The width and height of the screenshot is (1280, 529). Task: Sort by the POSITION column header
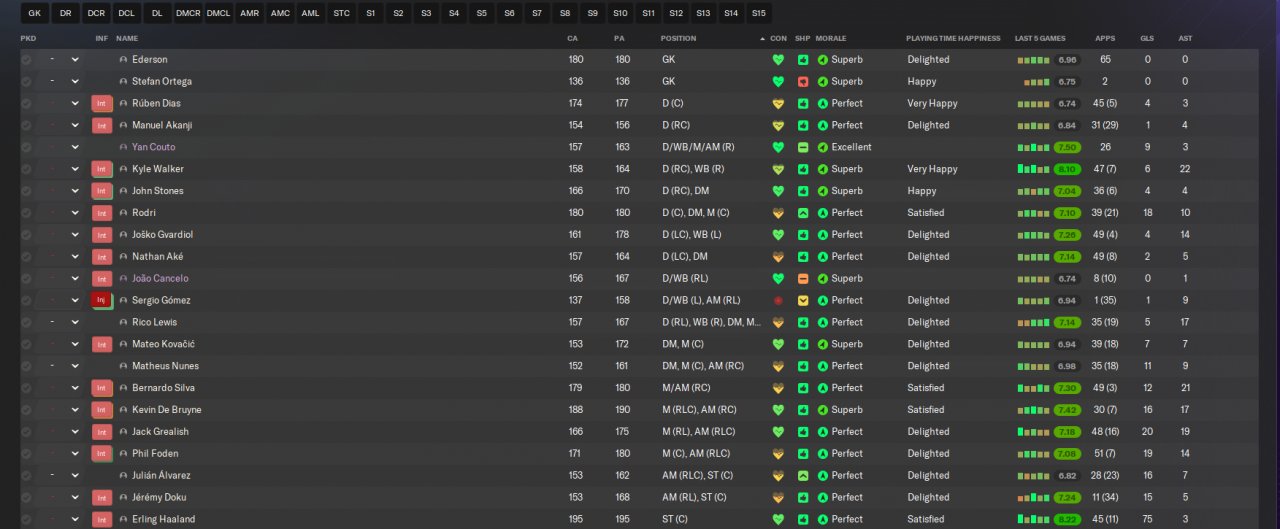pos(678,38)
